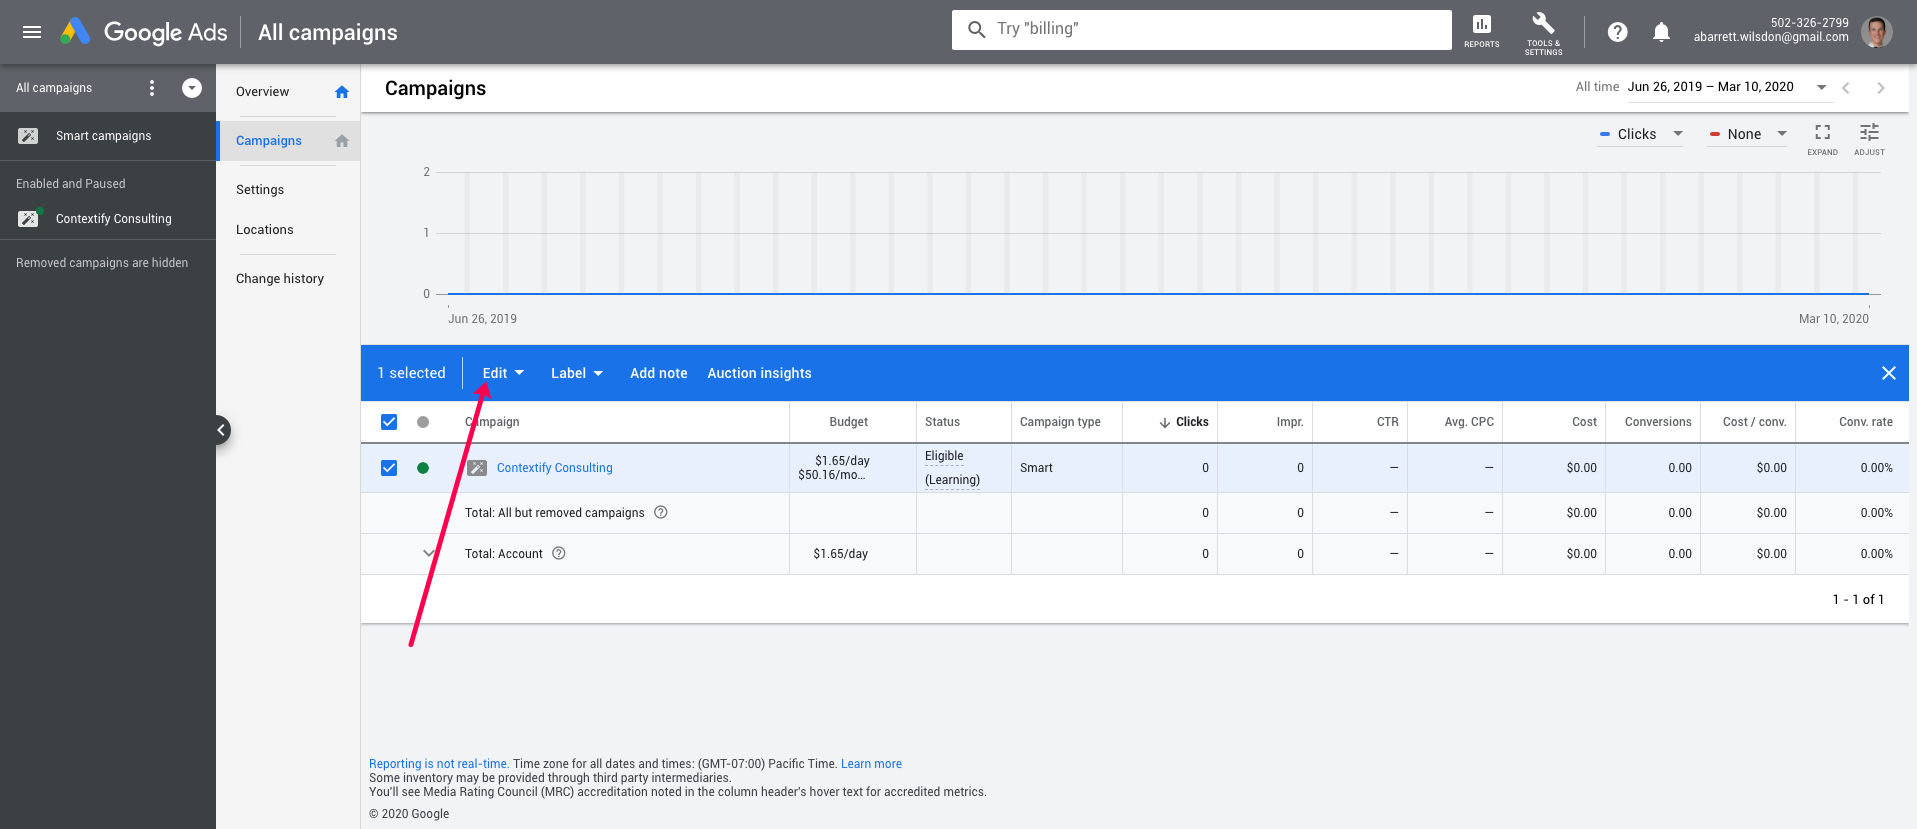This screenshot has height=829, width=1917.
Task: Click the Cost / conv. column header
Action: coord(1755,422)
